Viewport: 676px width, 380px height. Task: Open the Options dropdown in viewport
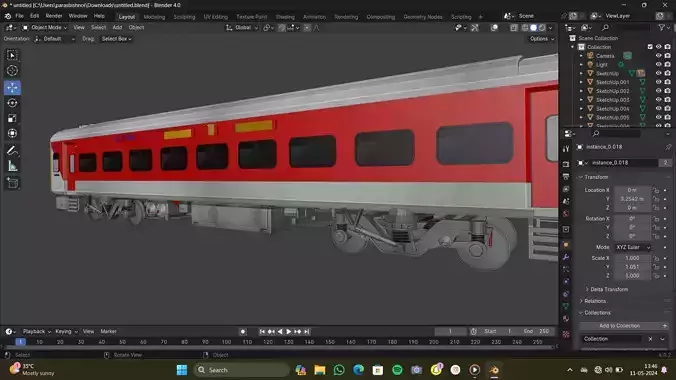pos(541,39)
